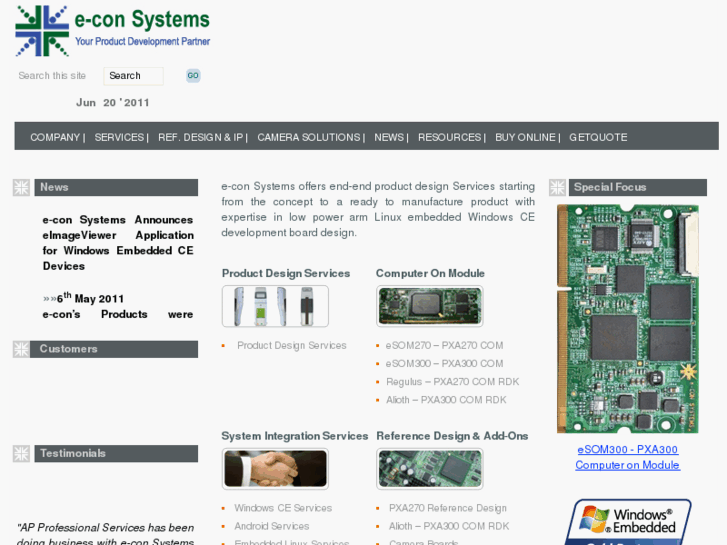Click the GO search button
This screenshot has height=545, width=727.
[x=193, y=76]
